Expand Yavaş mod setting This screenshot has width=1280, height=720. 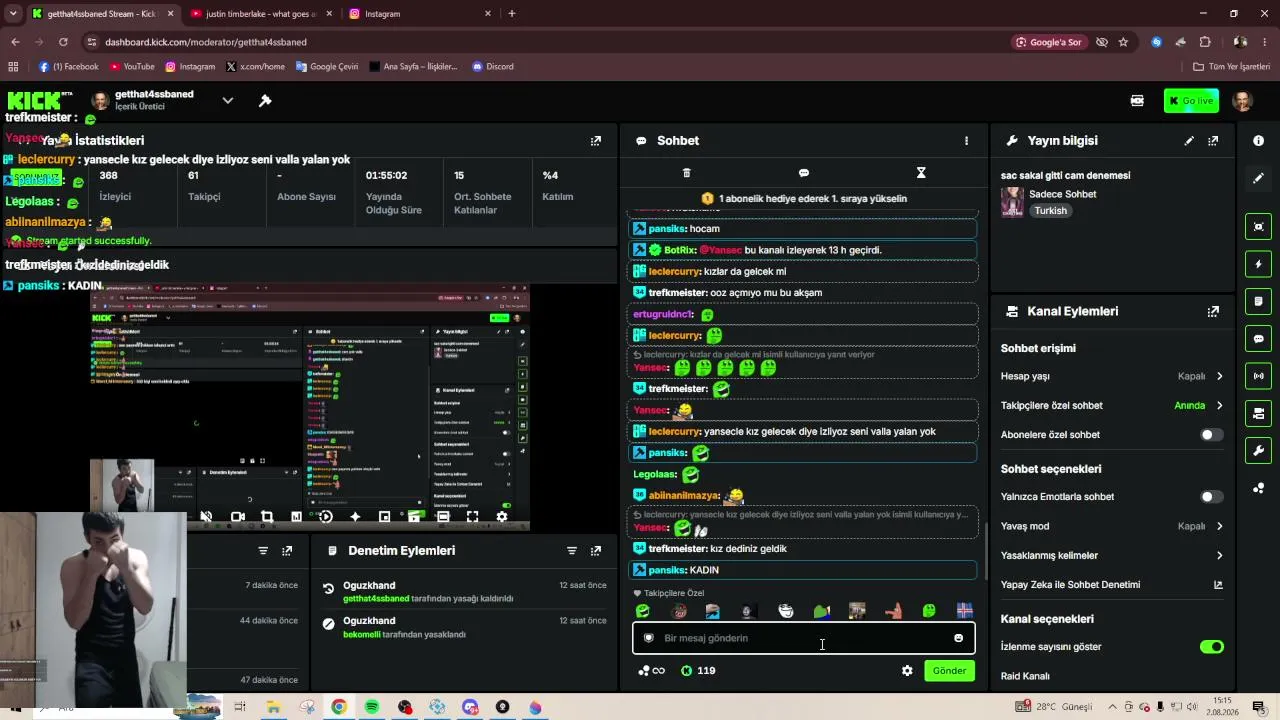[1219, 526]
